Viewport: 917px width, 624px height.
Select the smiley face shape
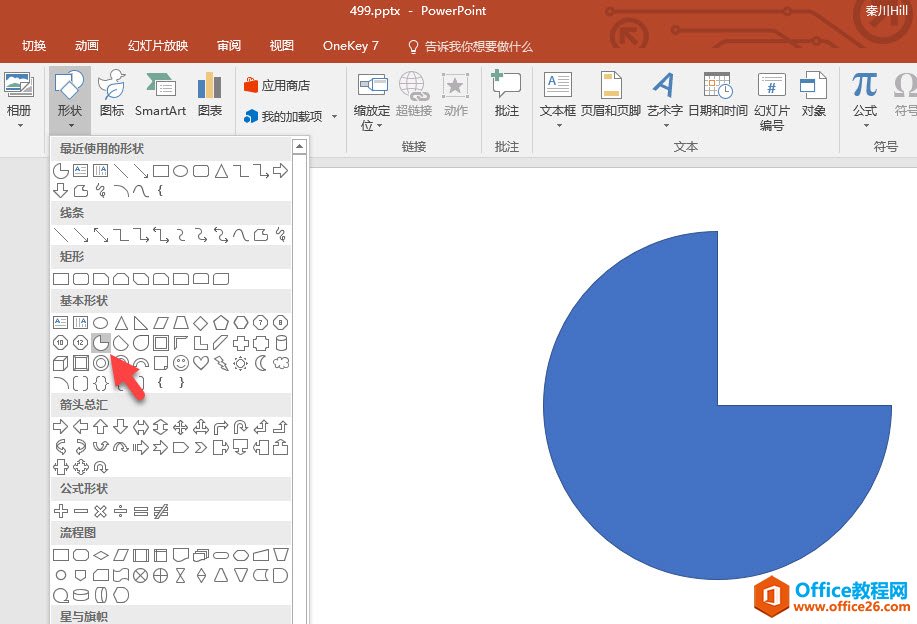181,363
